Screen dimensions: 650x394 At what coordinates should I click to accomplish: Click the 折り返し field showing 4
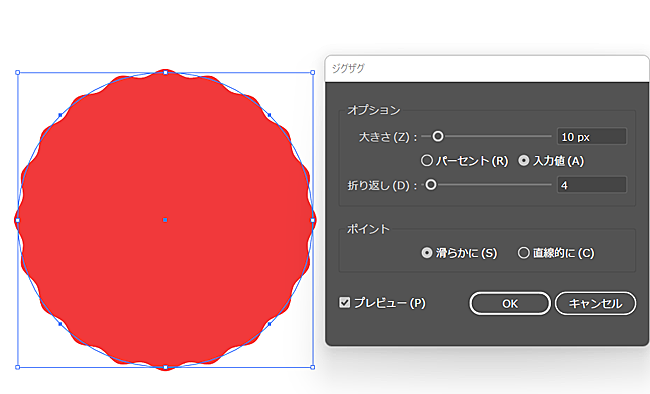(x=592, y=185)
